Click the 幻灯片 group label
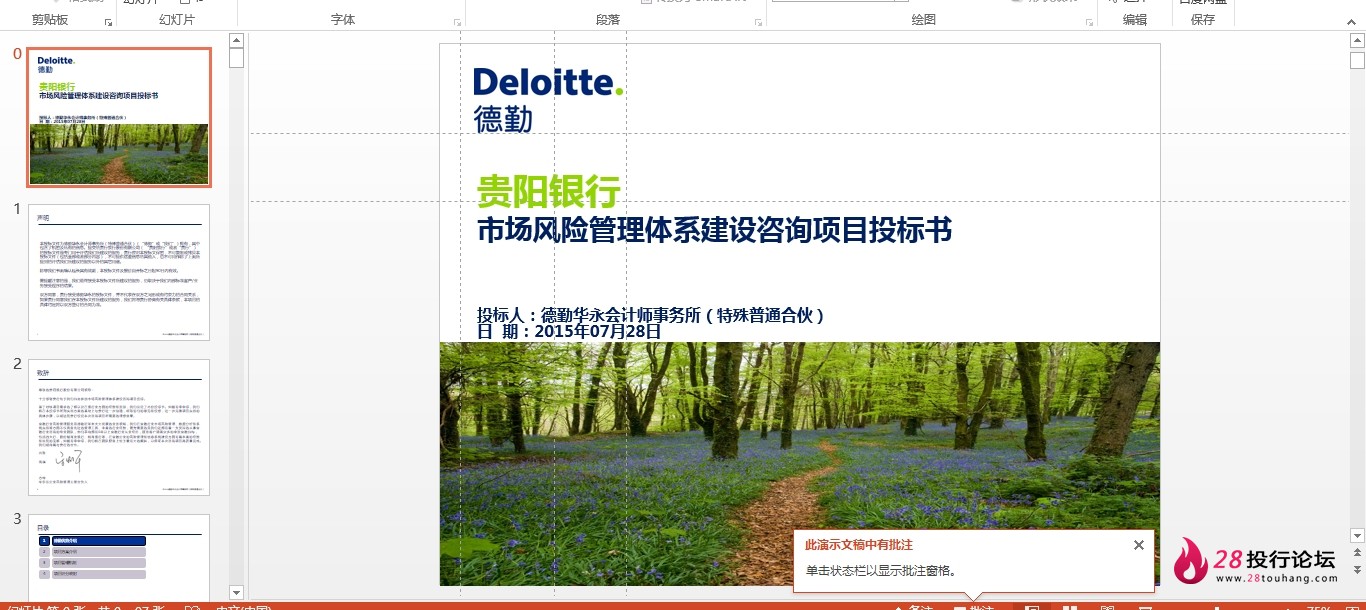 pos(177,20)
